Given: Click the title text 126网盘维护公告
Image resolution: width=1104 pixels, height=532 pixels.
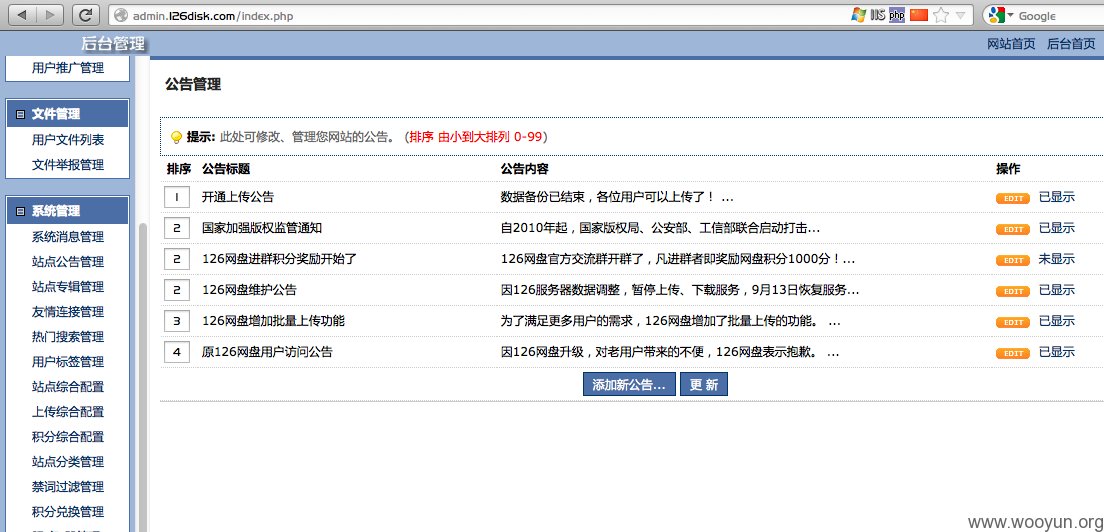Looking at the screenshot, I should click(249, 290).
